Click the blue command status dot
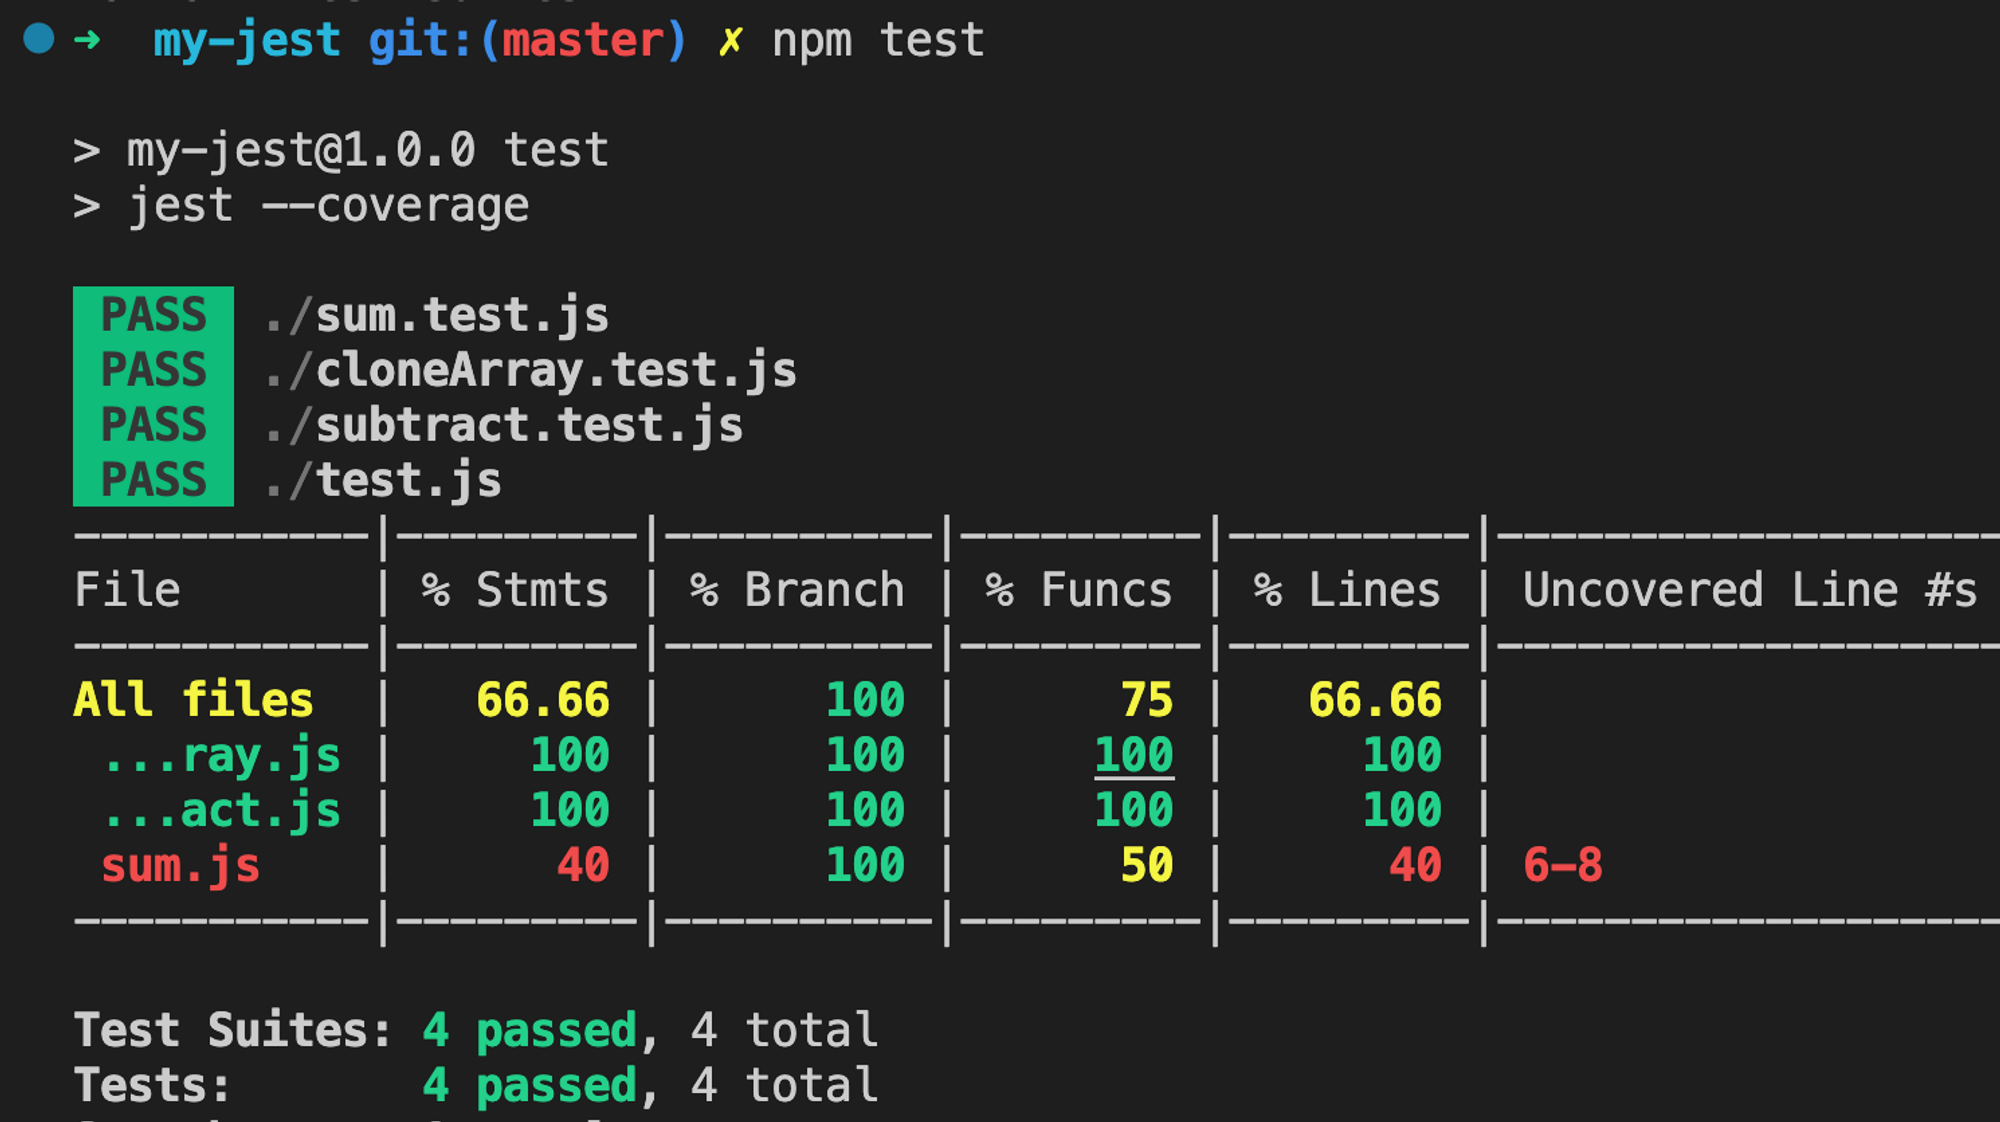This screenshot has height=1122, width=2000. [39, 39]
